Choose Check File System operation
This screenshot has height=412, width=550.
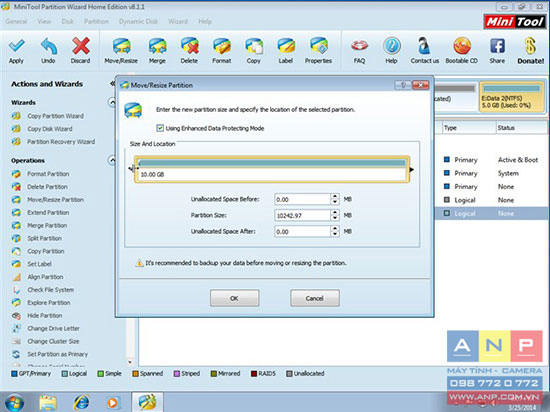[51, 290]
